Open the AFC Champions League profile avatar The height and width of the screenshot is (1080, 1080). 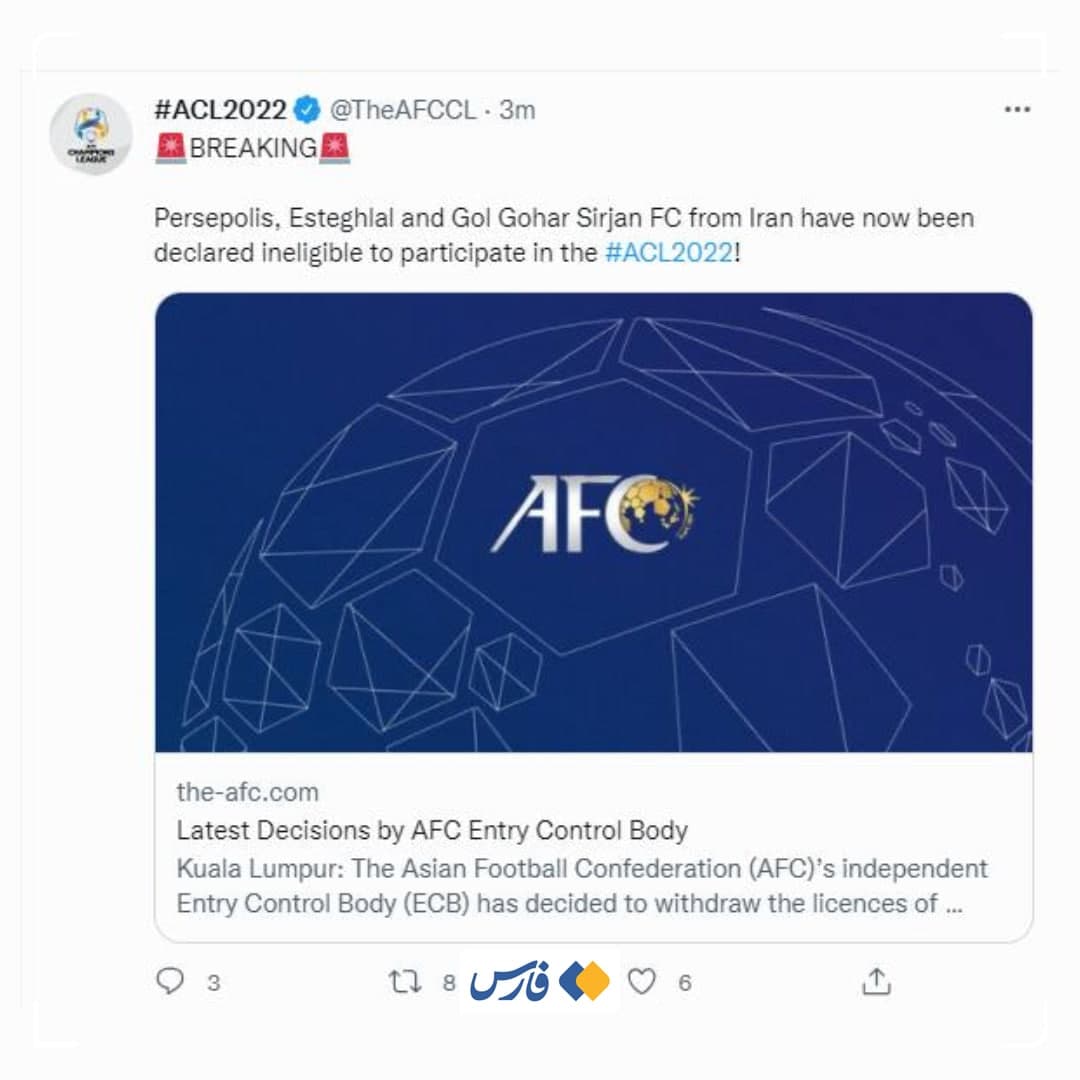90,133
